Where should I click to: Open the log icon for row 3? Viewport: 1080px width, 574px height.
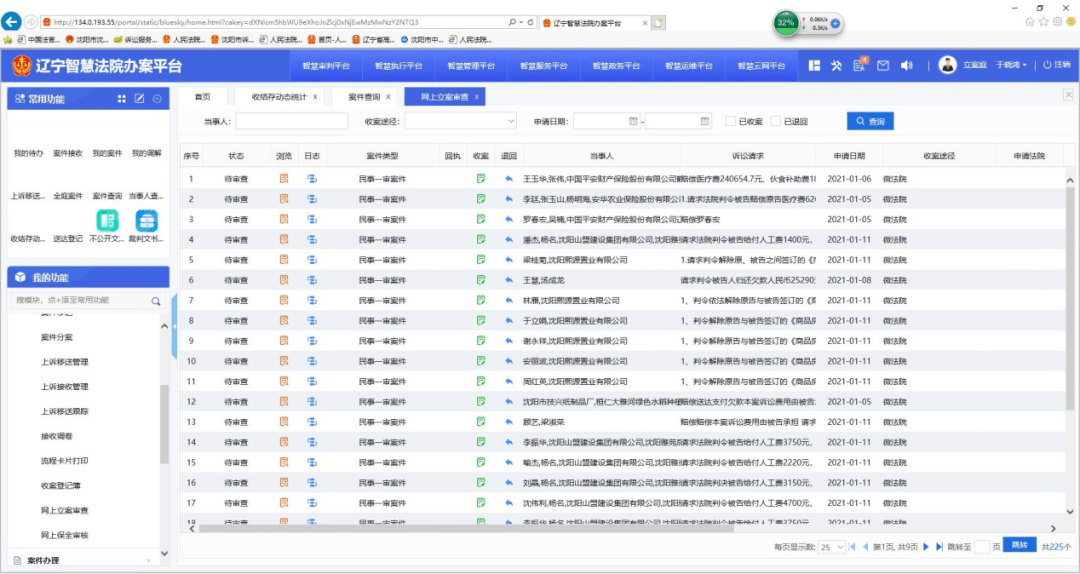coord(312,219)
